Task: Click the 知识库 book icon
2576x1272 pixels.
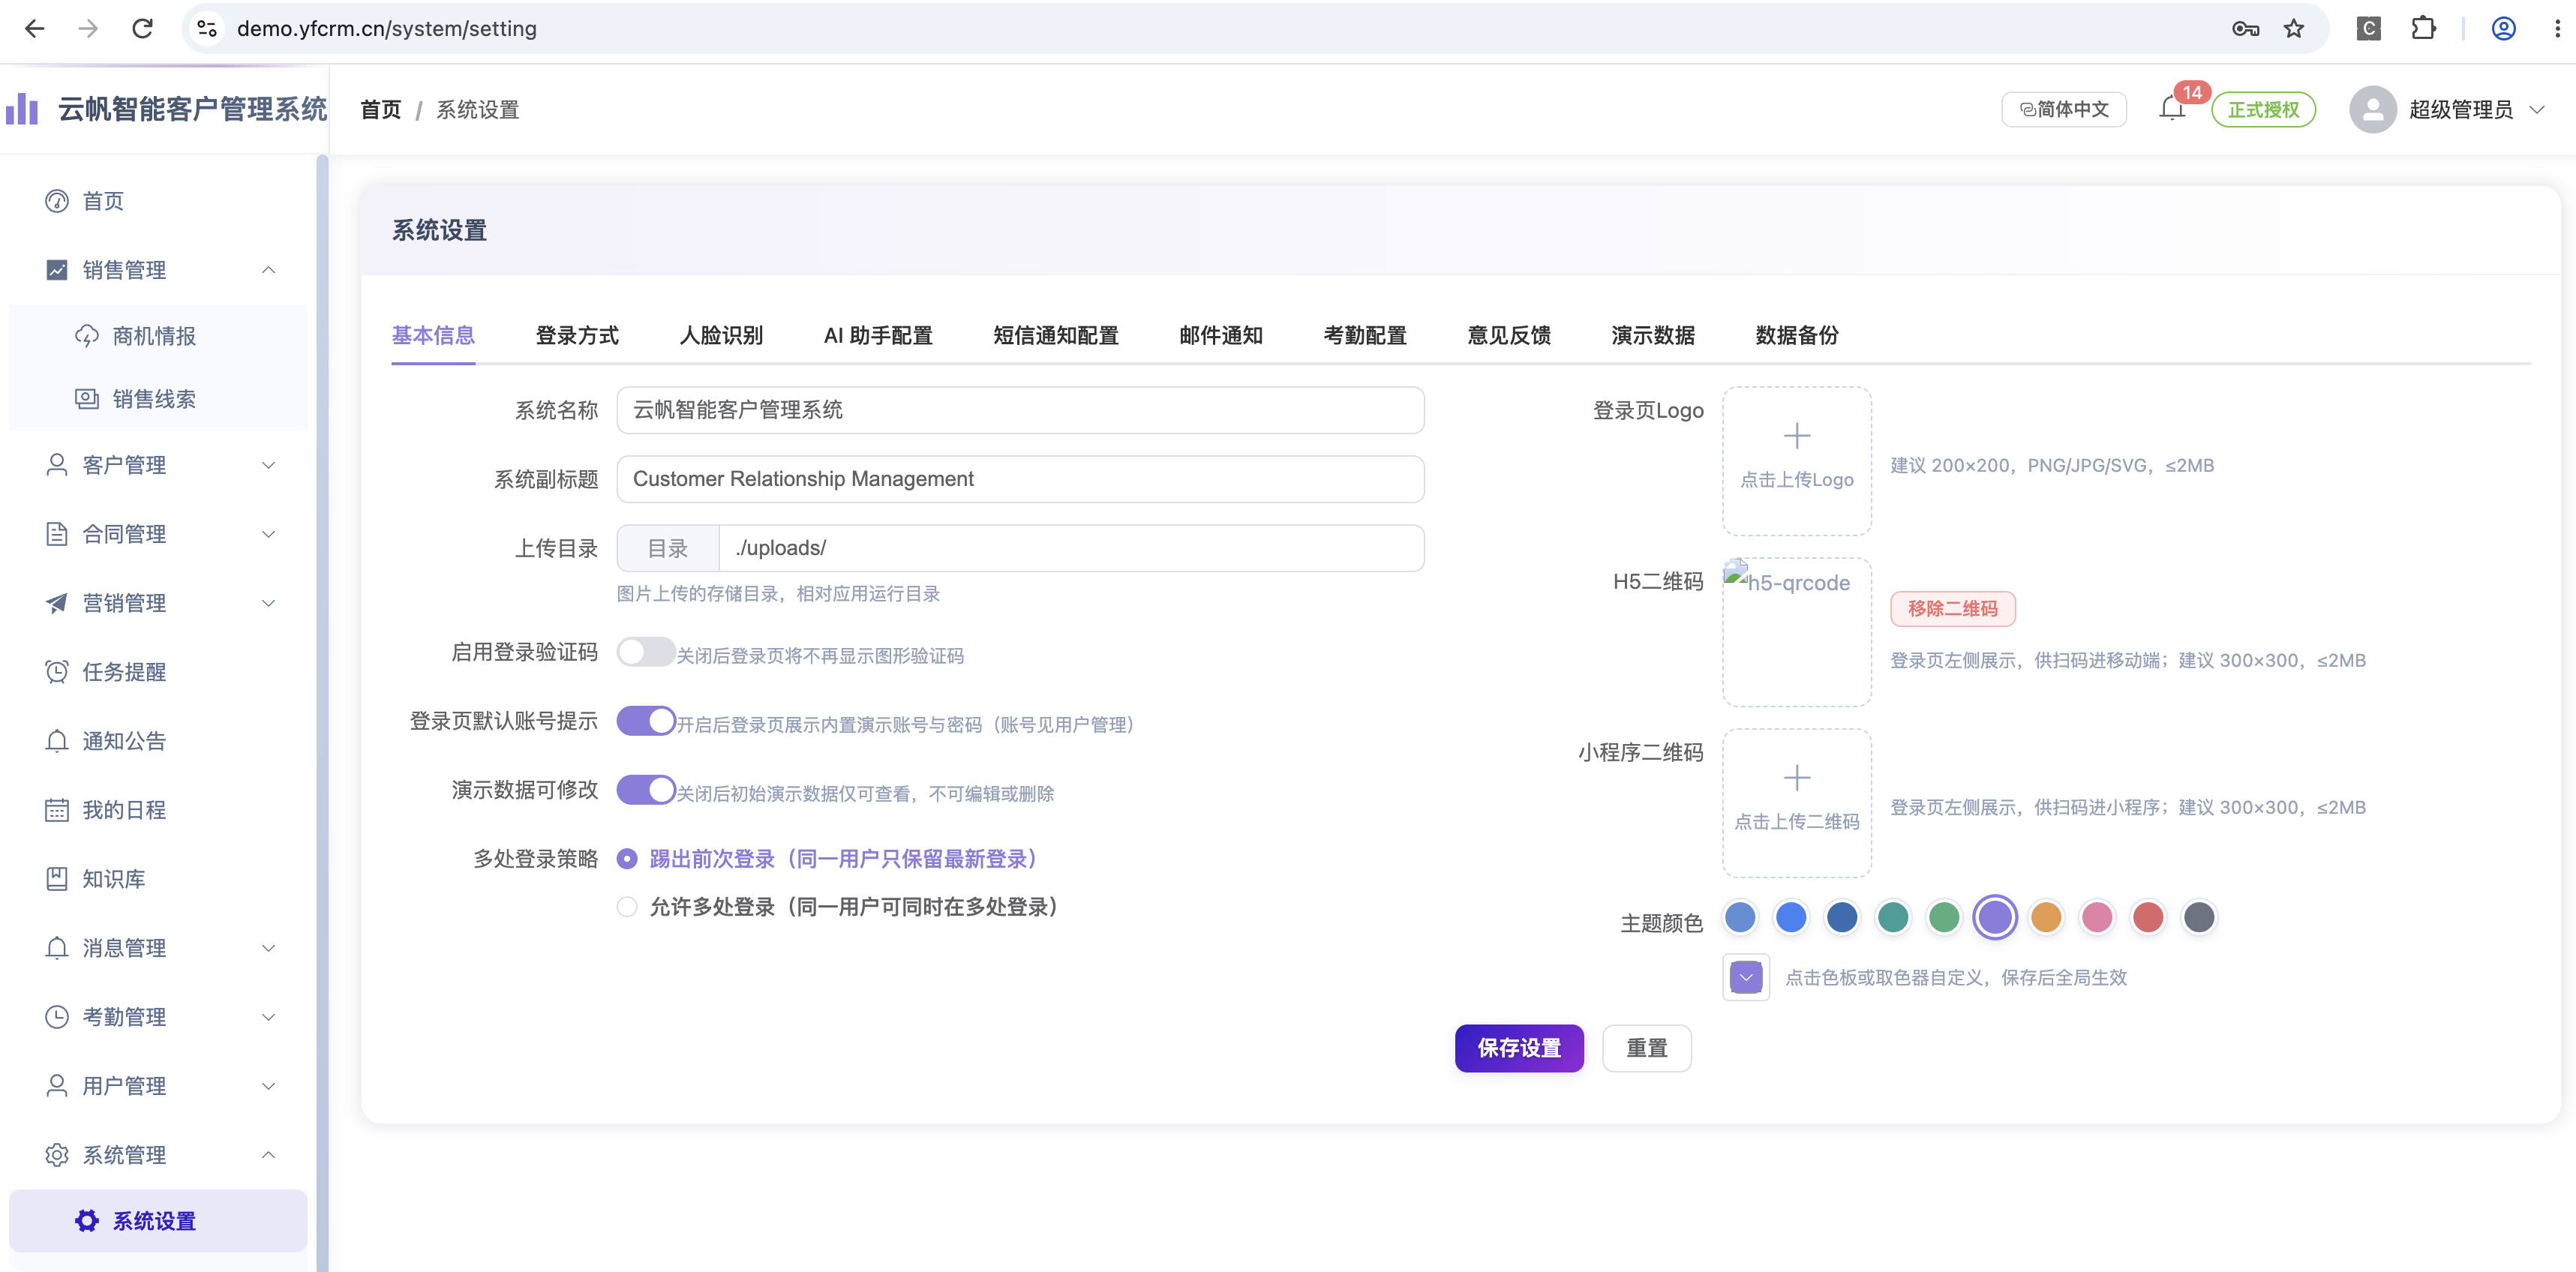Action: click(57, 879)
